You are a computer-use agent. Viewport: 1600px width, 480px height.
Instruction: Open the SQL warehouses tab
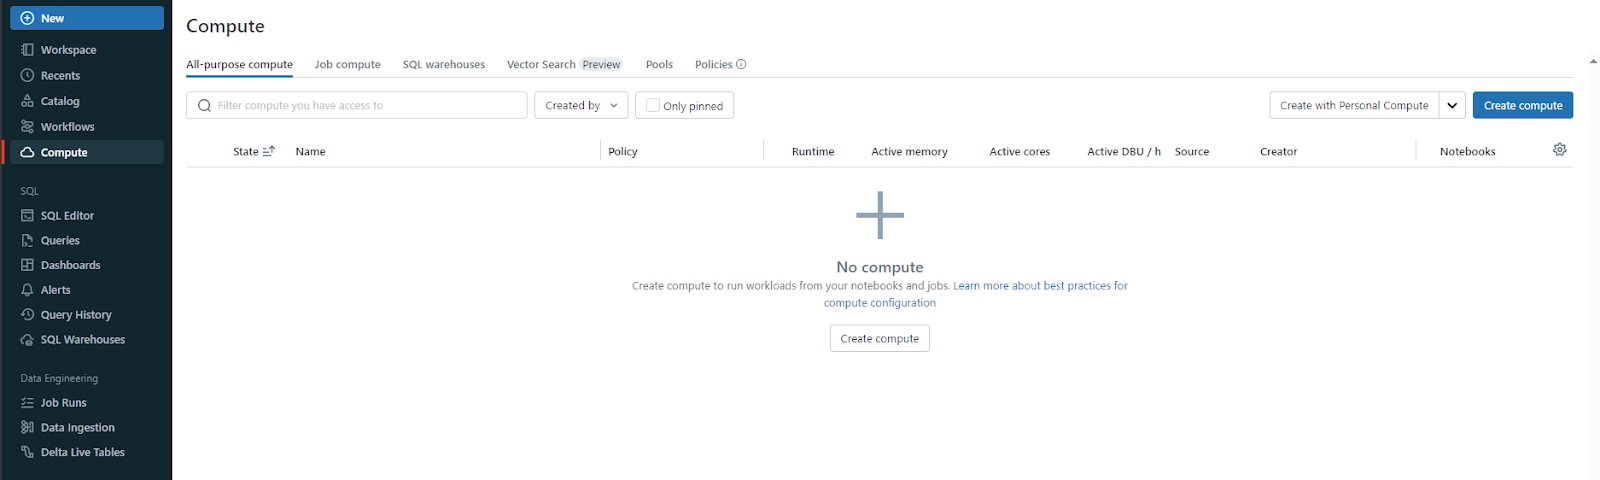pos(443,64)
